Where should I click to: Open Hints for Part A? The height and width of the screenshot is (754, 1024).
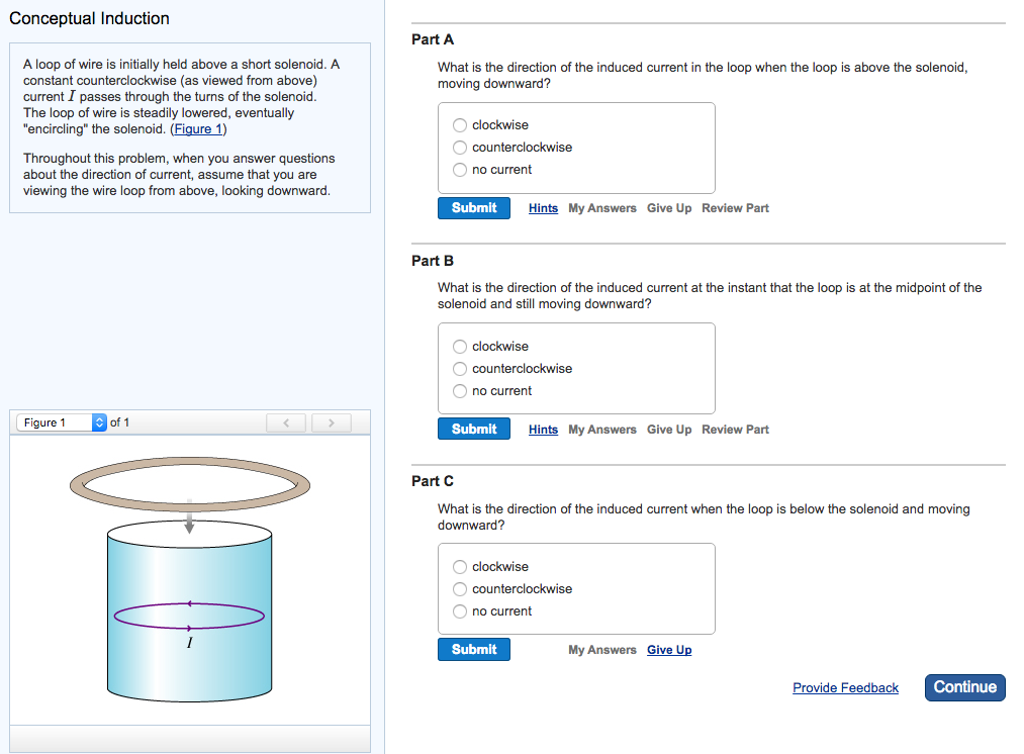tap(543, 208)
